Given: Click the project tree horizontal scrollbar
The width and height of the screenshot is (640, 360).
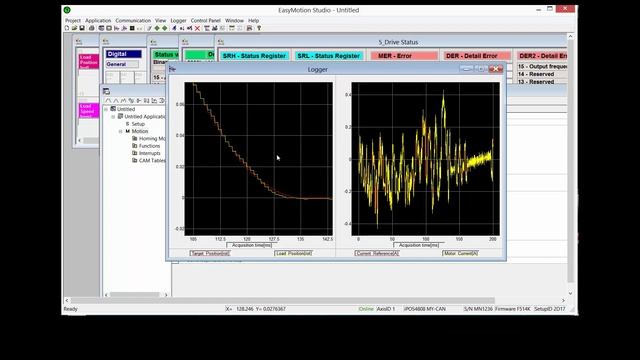Looking at the screenshot, I should click(136, 295).
